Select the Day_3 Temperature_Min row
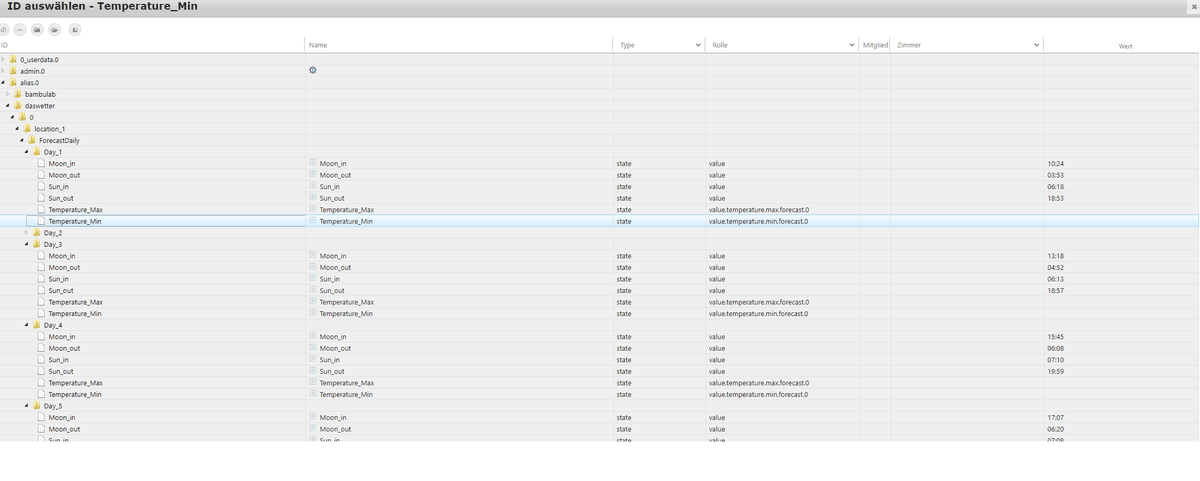The width and height of the screenshot is (1200, 481). click(x=600, y=313)
